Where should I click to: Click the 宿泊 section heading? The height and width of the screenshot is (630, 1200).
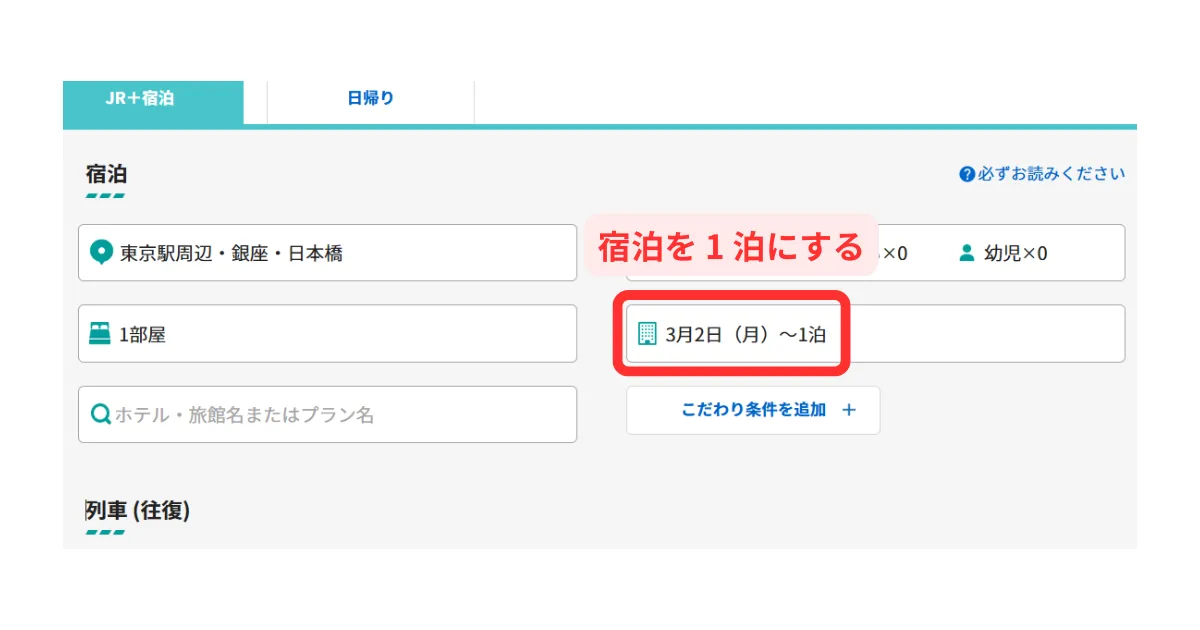point(106,174)
